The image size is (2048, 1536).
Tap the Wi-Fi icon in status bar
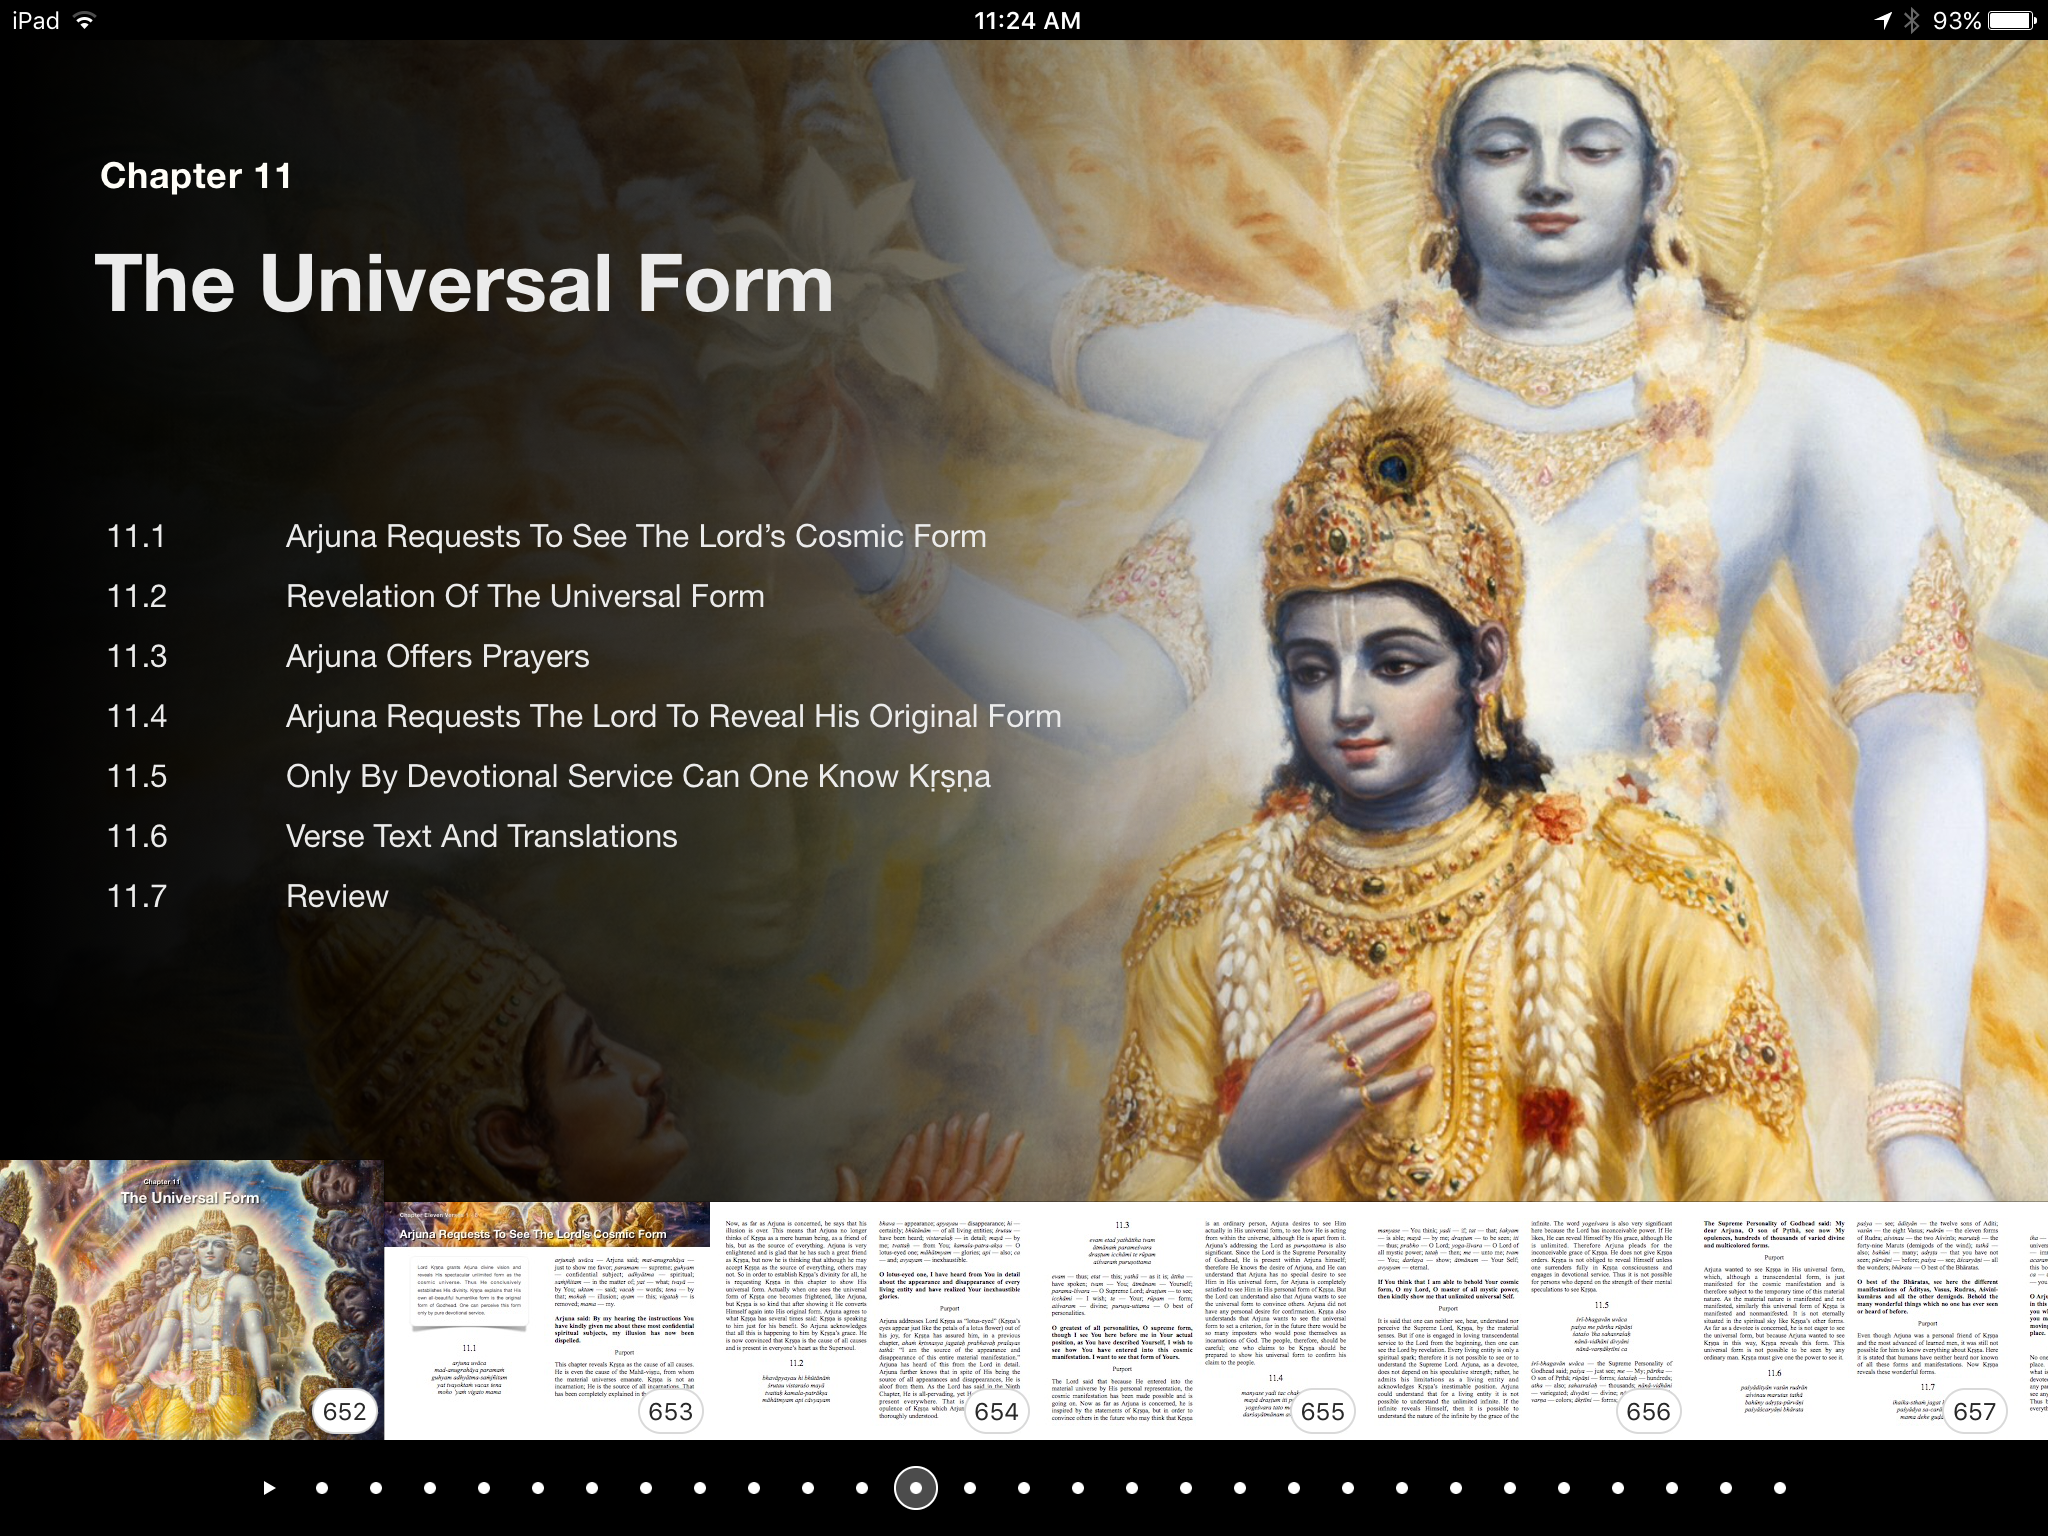[x=86, y=21]
